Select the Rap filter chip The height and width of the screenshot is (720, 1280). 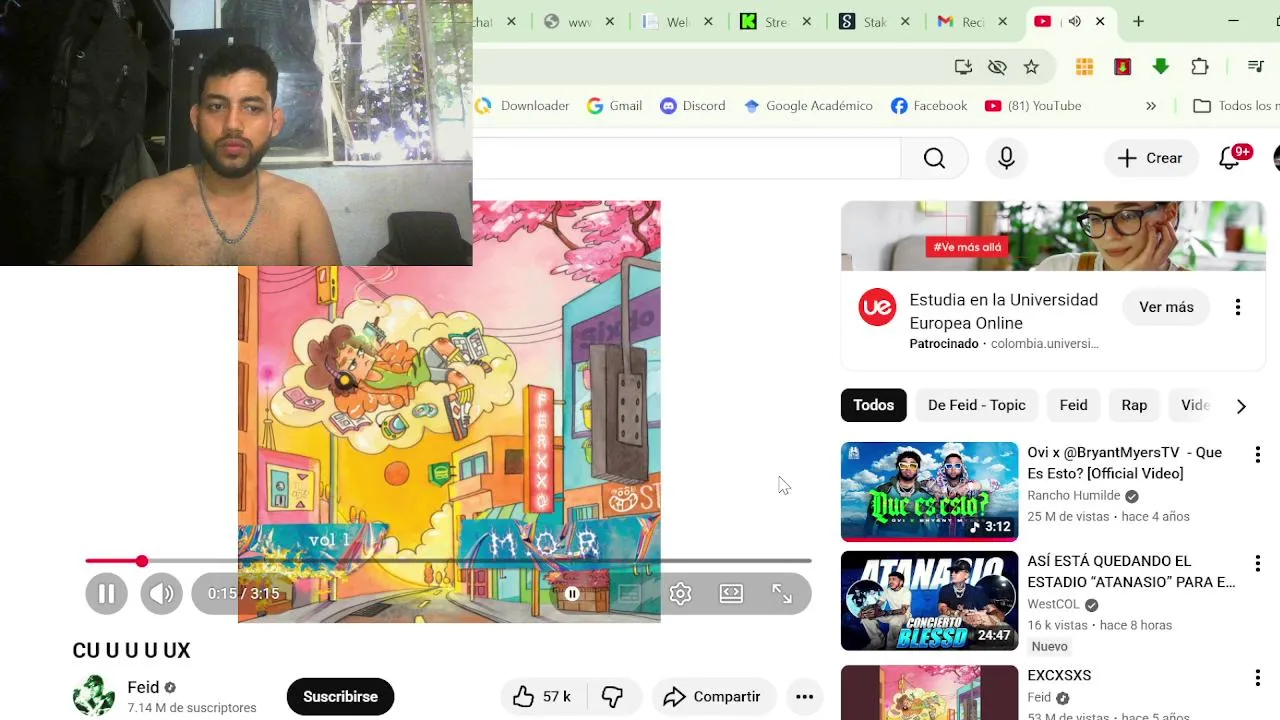(x=1134, y=405)
